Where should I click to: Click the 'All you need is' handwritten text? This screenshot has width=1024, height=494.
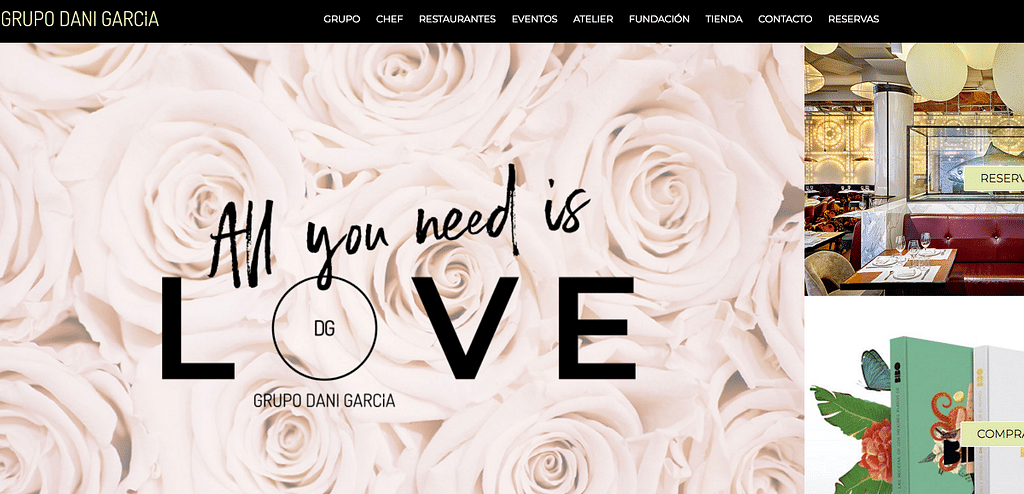(x=400, y=225)
